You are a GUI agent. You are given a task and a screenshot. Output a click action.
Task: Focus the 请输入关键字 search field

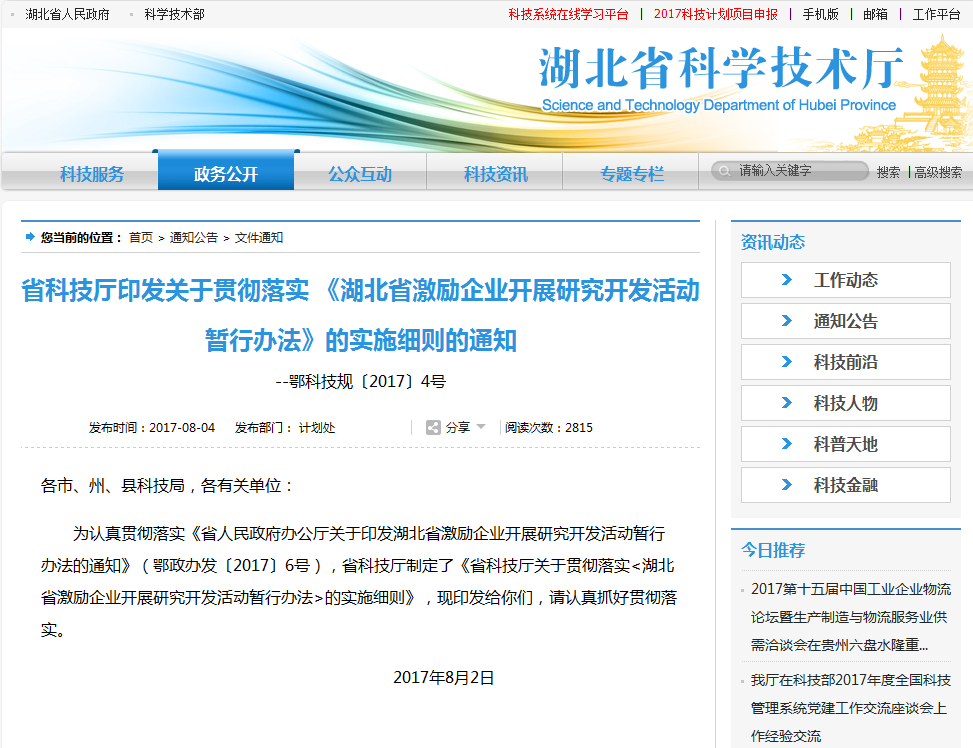click(x=800, y=171)
